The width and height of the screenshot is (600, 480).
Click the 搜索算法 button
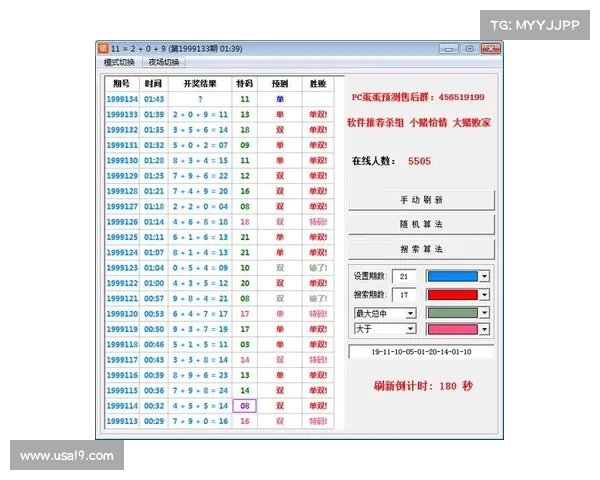(421, 249)
